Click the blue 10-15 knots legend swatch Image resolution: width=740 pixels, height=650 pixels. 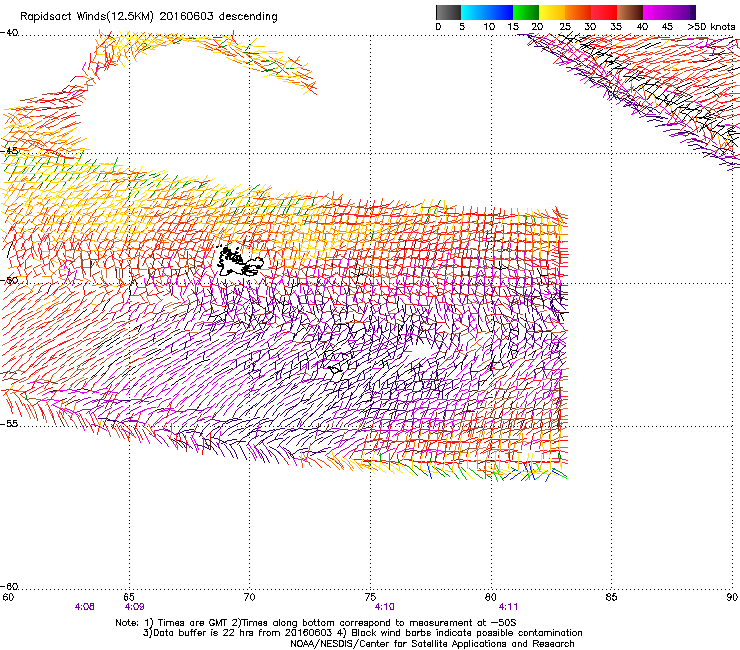click(500, 12)
